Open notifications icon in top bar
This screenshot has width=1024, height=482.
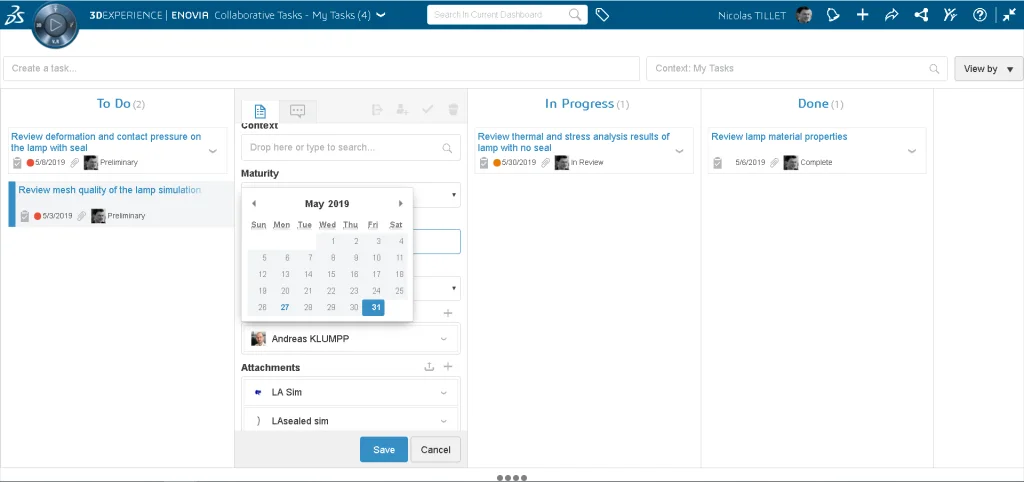click(x=833, y=15)
